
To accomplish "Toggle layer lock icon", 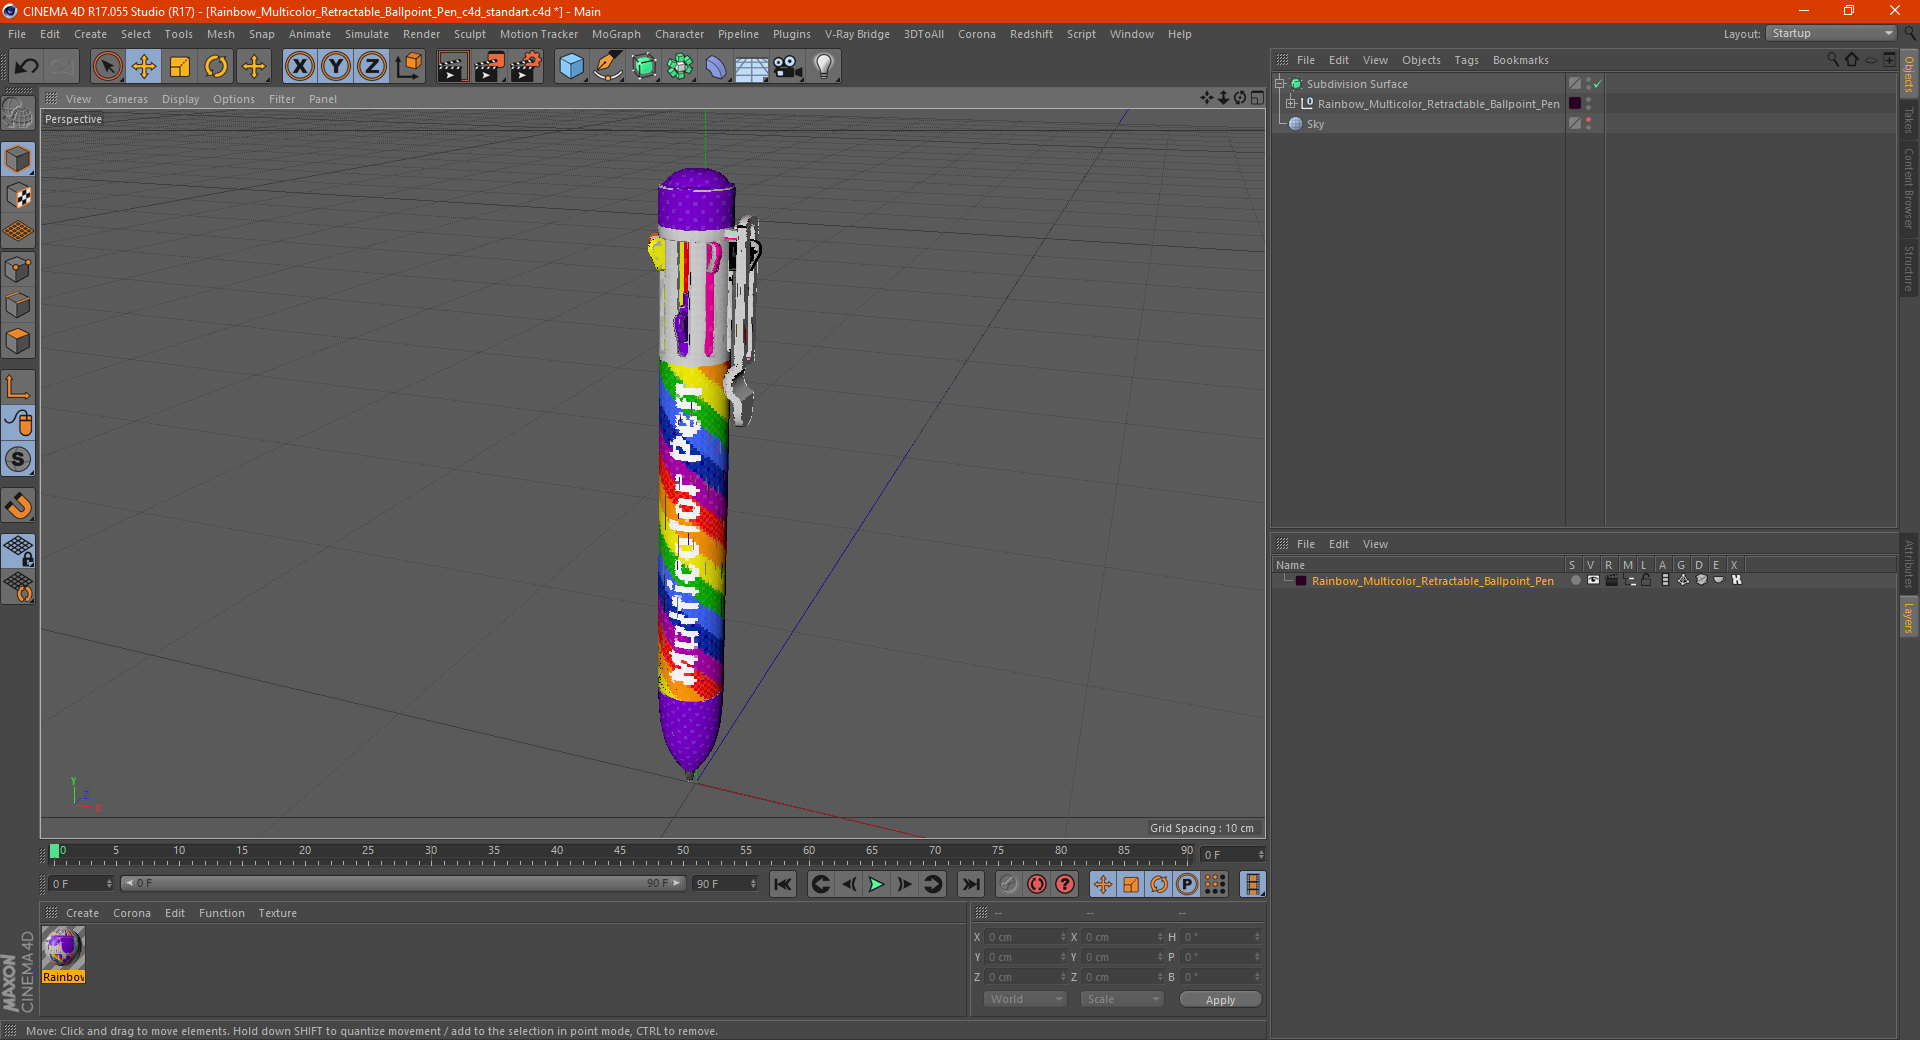I will (x=1646, y=580).
